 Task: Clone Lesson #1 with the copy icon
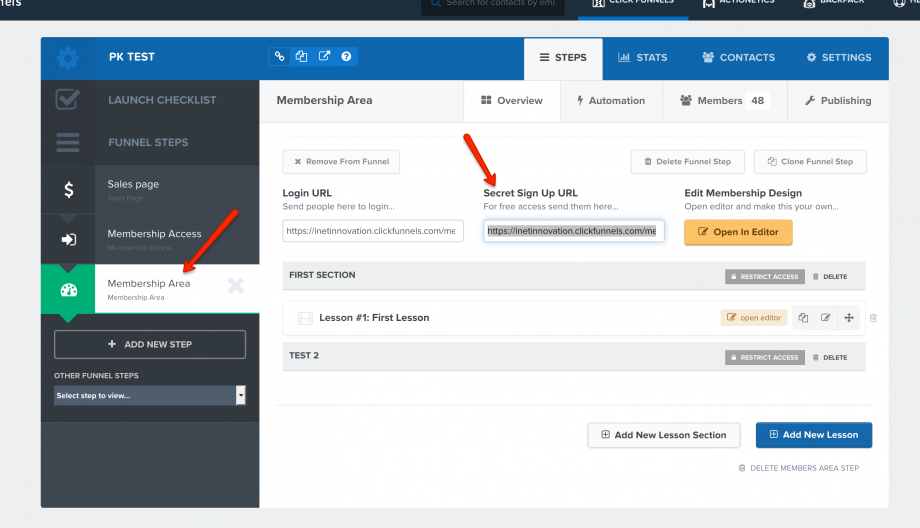(803, 318)
